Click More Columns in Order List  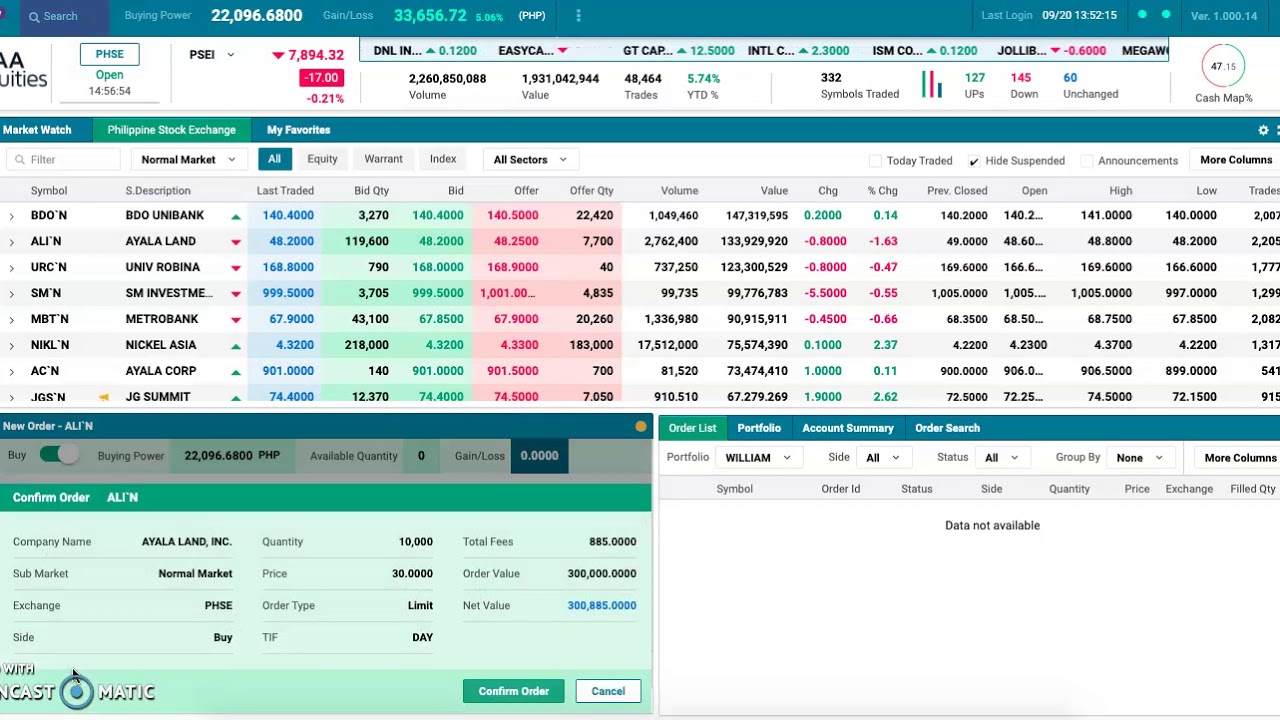pos(1240,458)
